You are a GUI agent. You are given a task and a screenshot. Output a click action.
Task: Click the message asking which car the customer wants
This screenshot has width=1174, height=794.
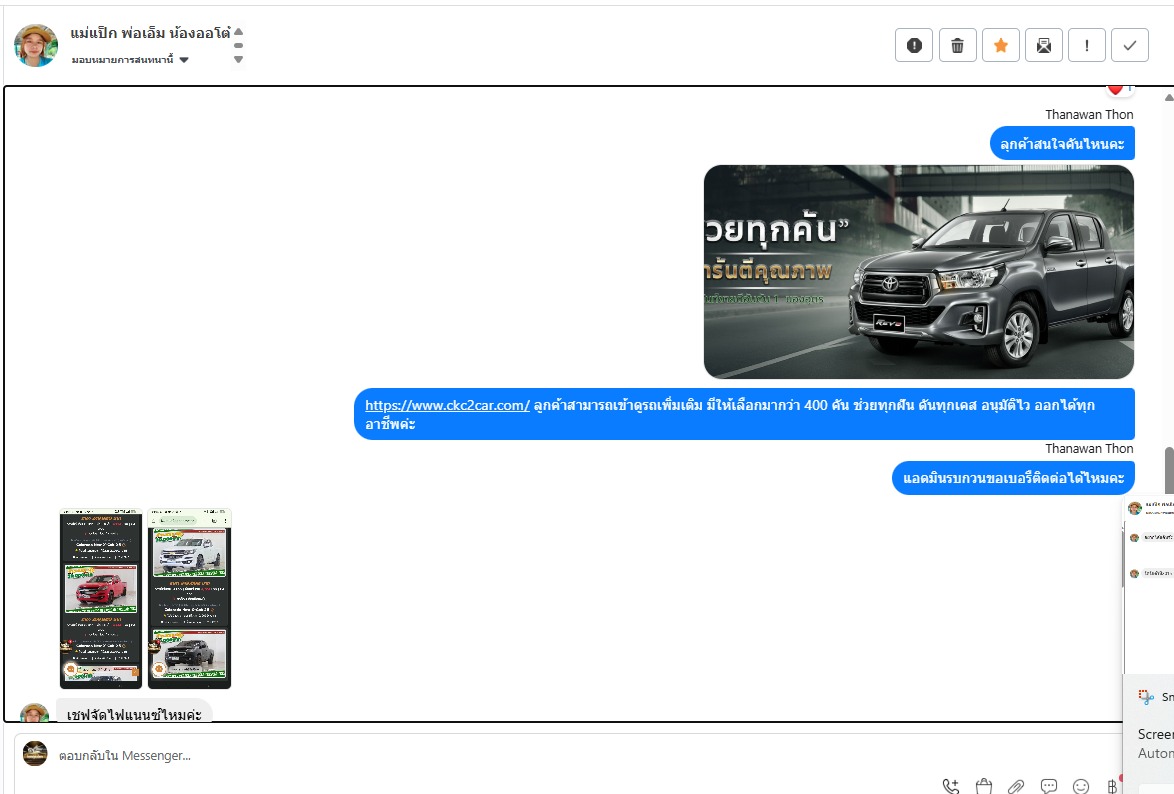[1062, 144]
